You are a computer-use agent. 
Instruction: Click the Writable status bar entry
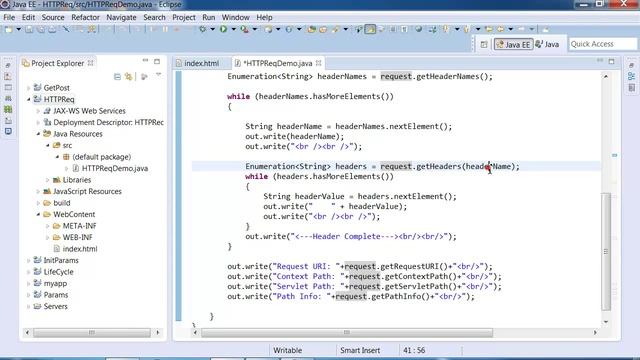pos(287,351)
